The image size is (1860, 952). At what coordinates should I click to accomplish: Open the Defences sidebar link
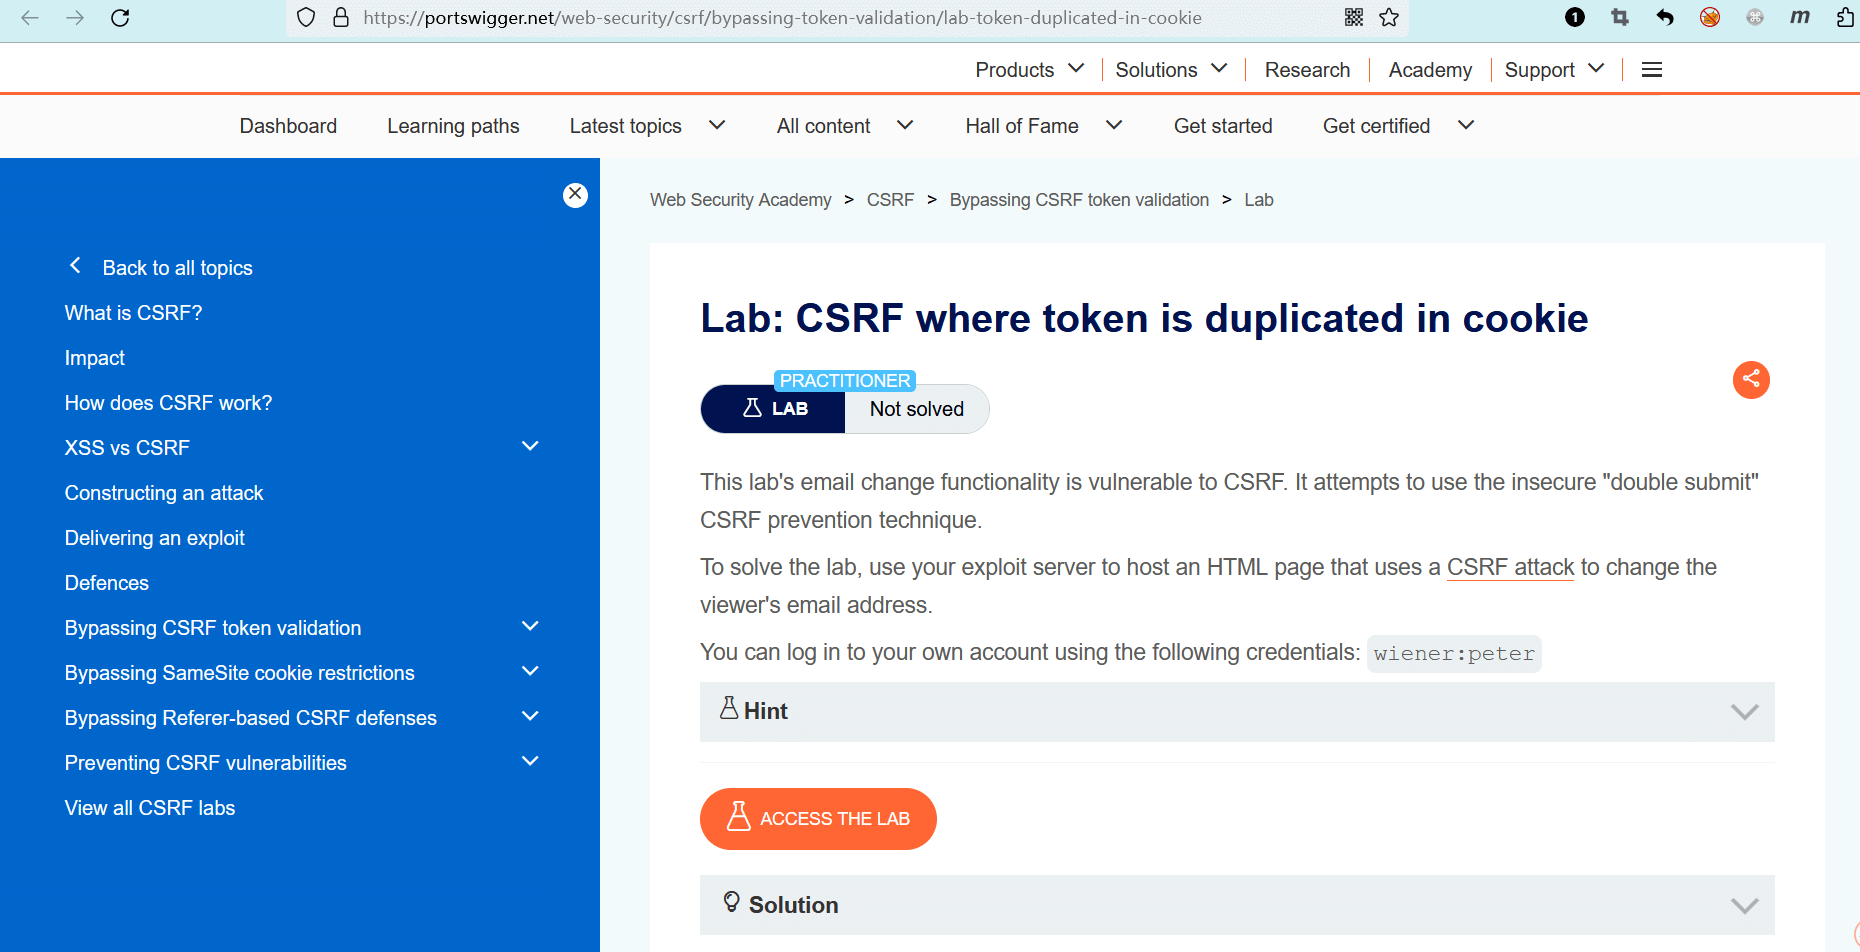pos(106,583)
